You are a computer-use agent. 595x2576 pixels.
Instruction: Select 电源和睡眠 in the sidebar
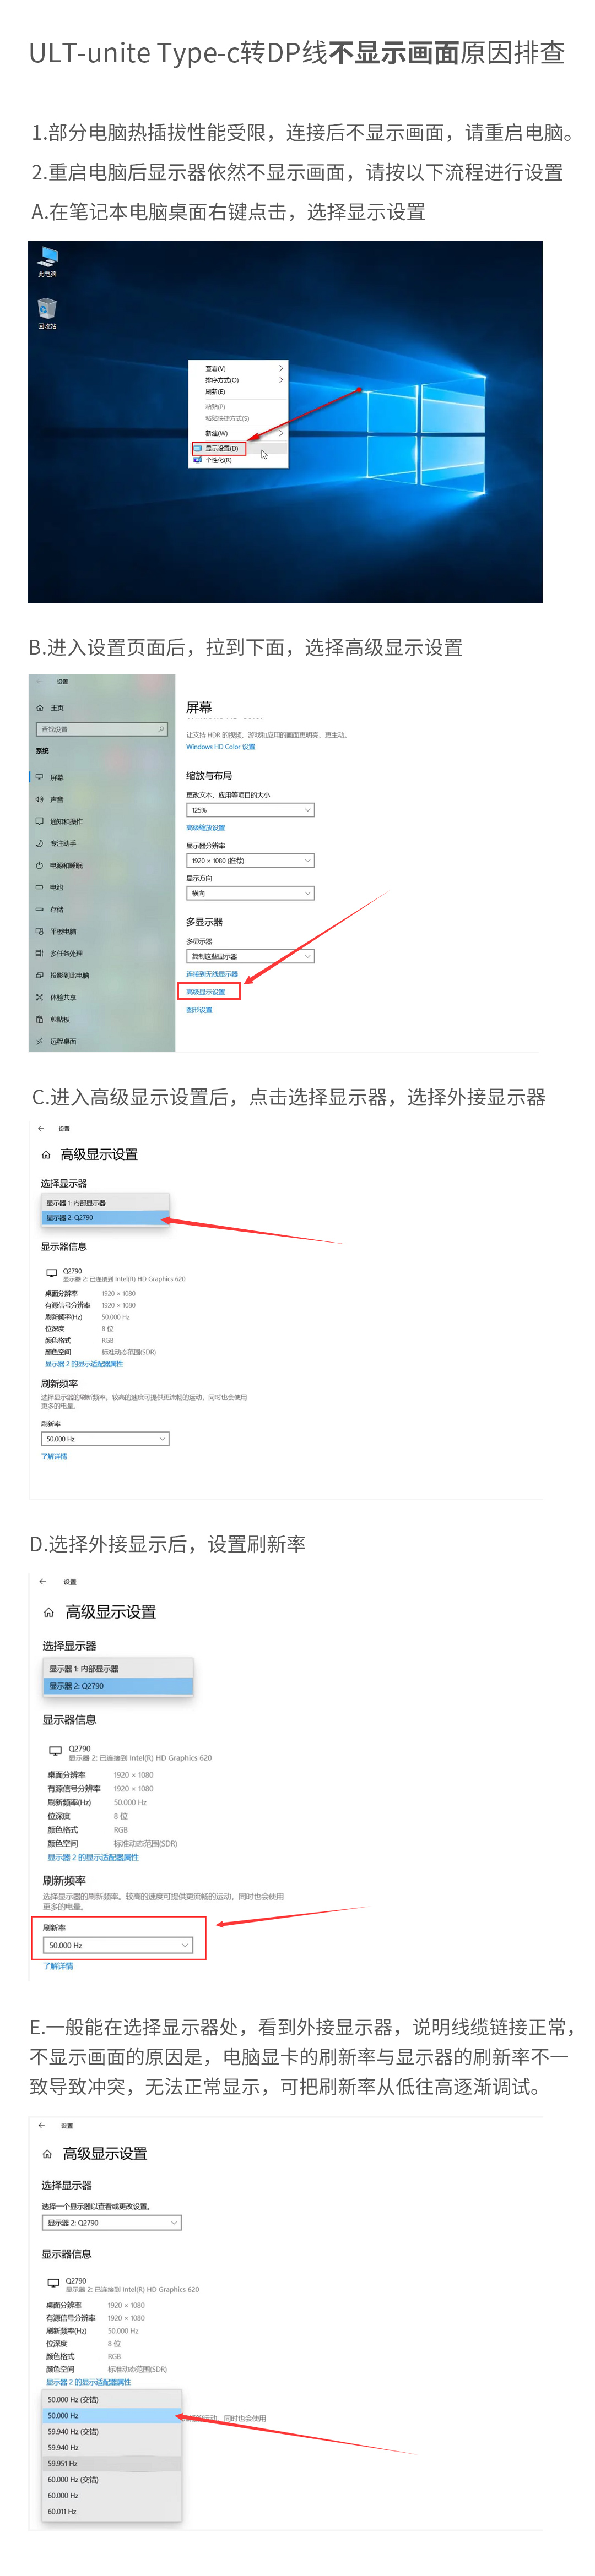point(59,865)
